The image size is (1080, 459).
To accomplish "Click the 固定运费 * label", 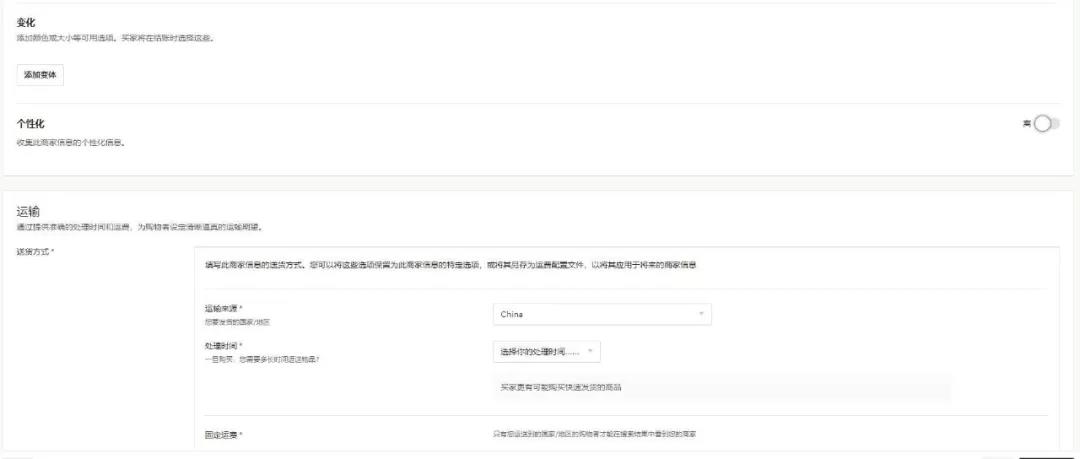I will 224,435.
